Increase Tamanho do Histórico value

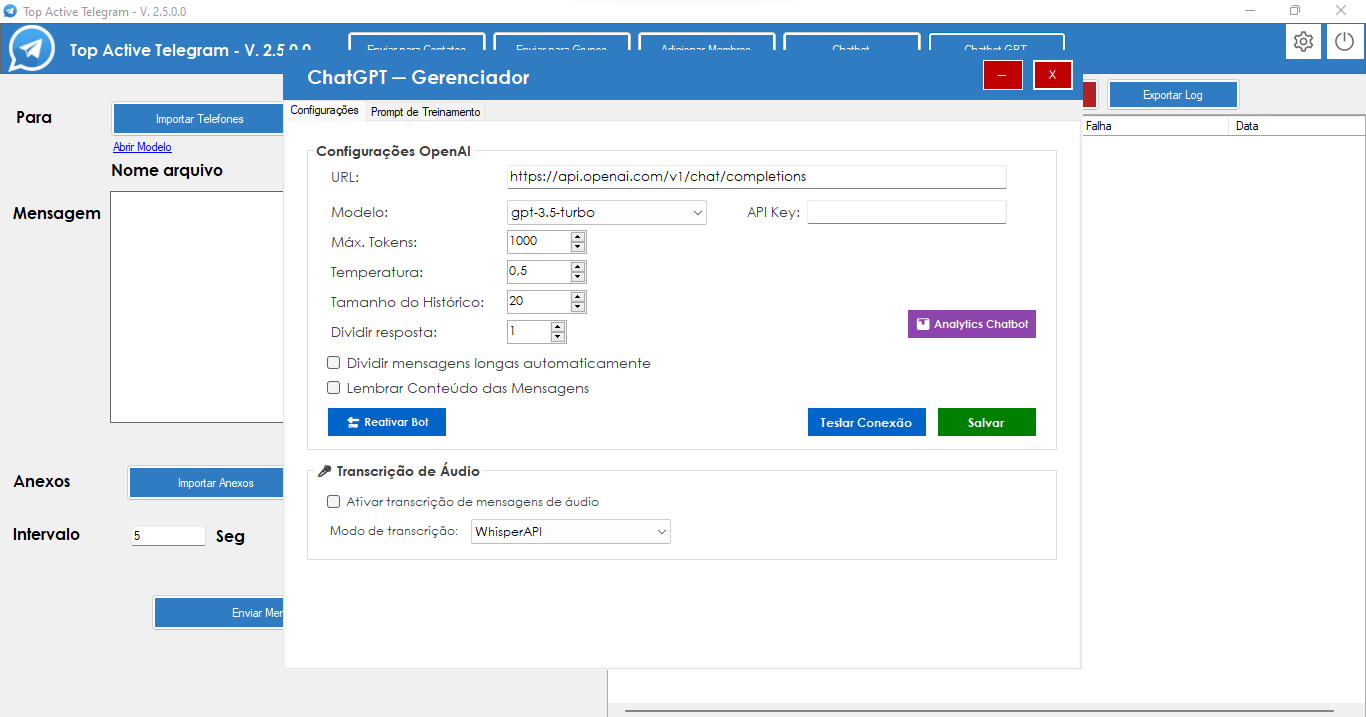pyautogui.click(x=578, y=297)
